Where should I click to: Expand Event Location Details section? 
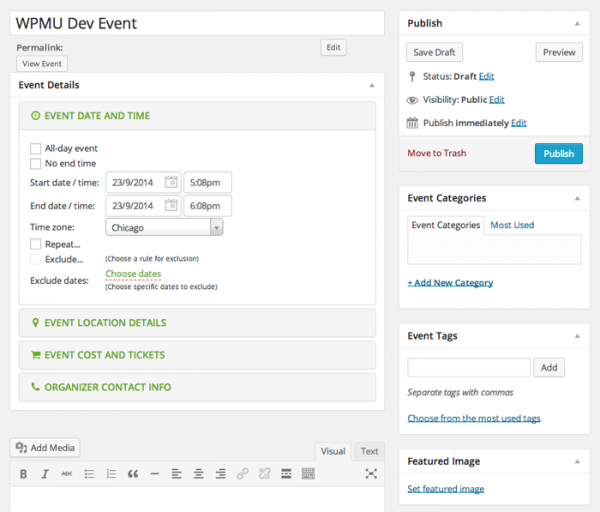click(197, 323)
